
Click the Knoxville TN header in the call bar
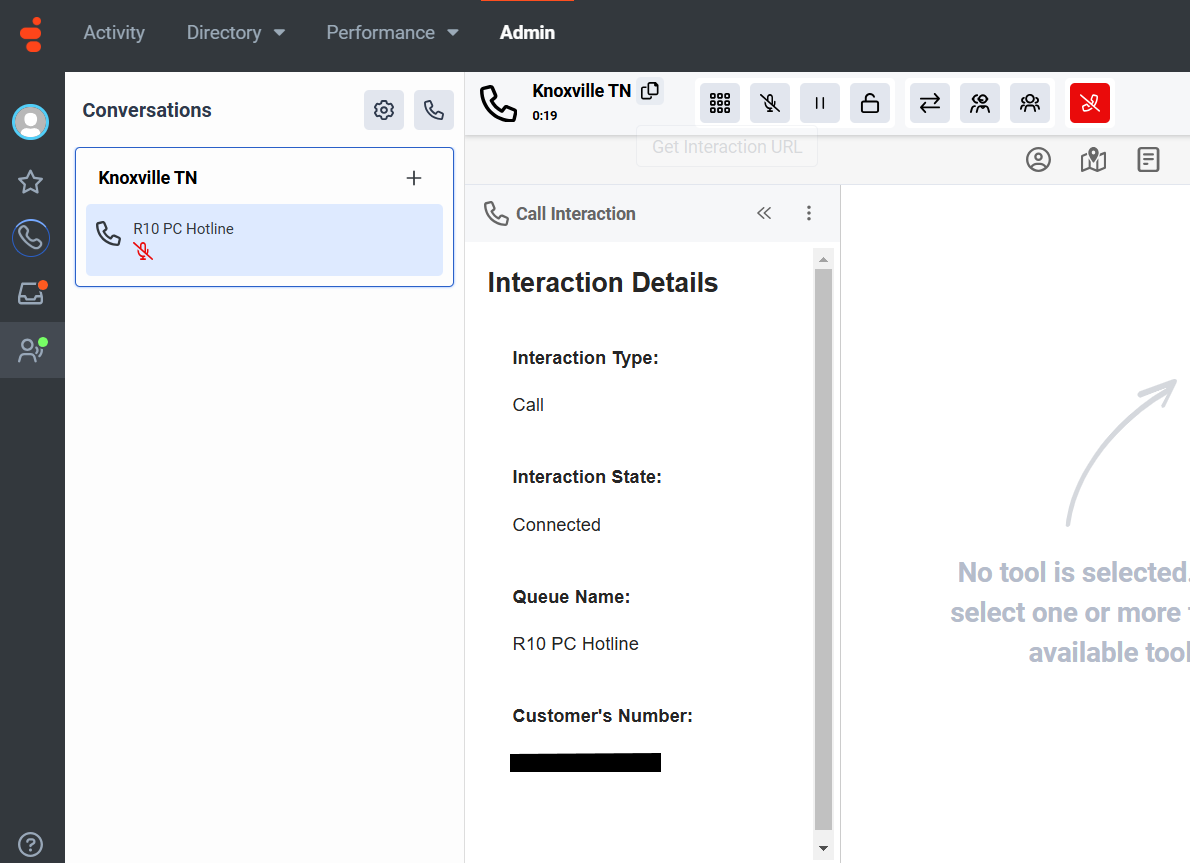coord(581,91)
